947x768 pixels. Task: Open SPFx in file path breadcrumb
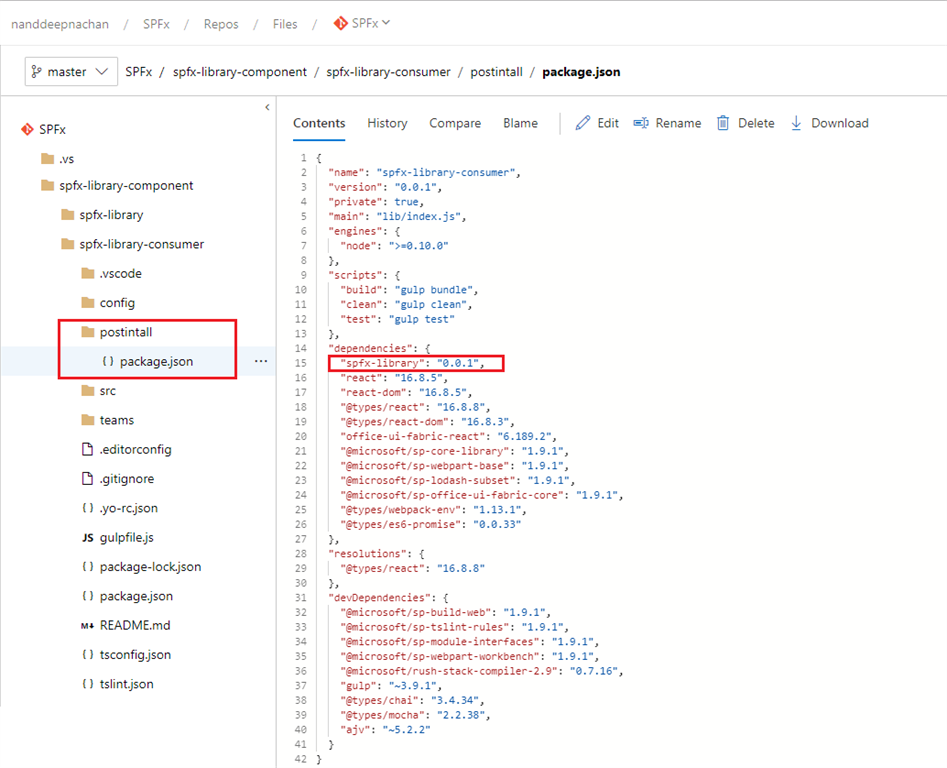[138, 72]
